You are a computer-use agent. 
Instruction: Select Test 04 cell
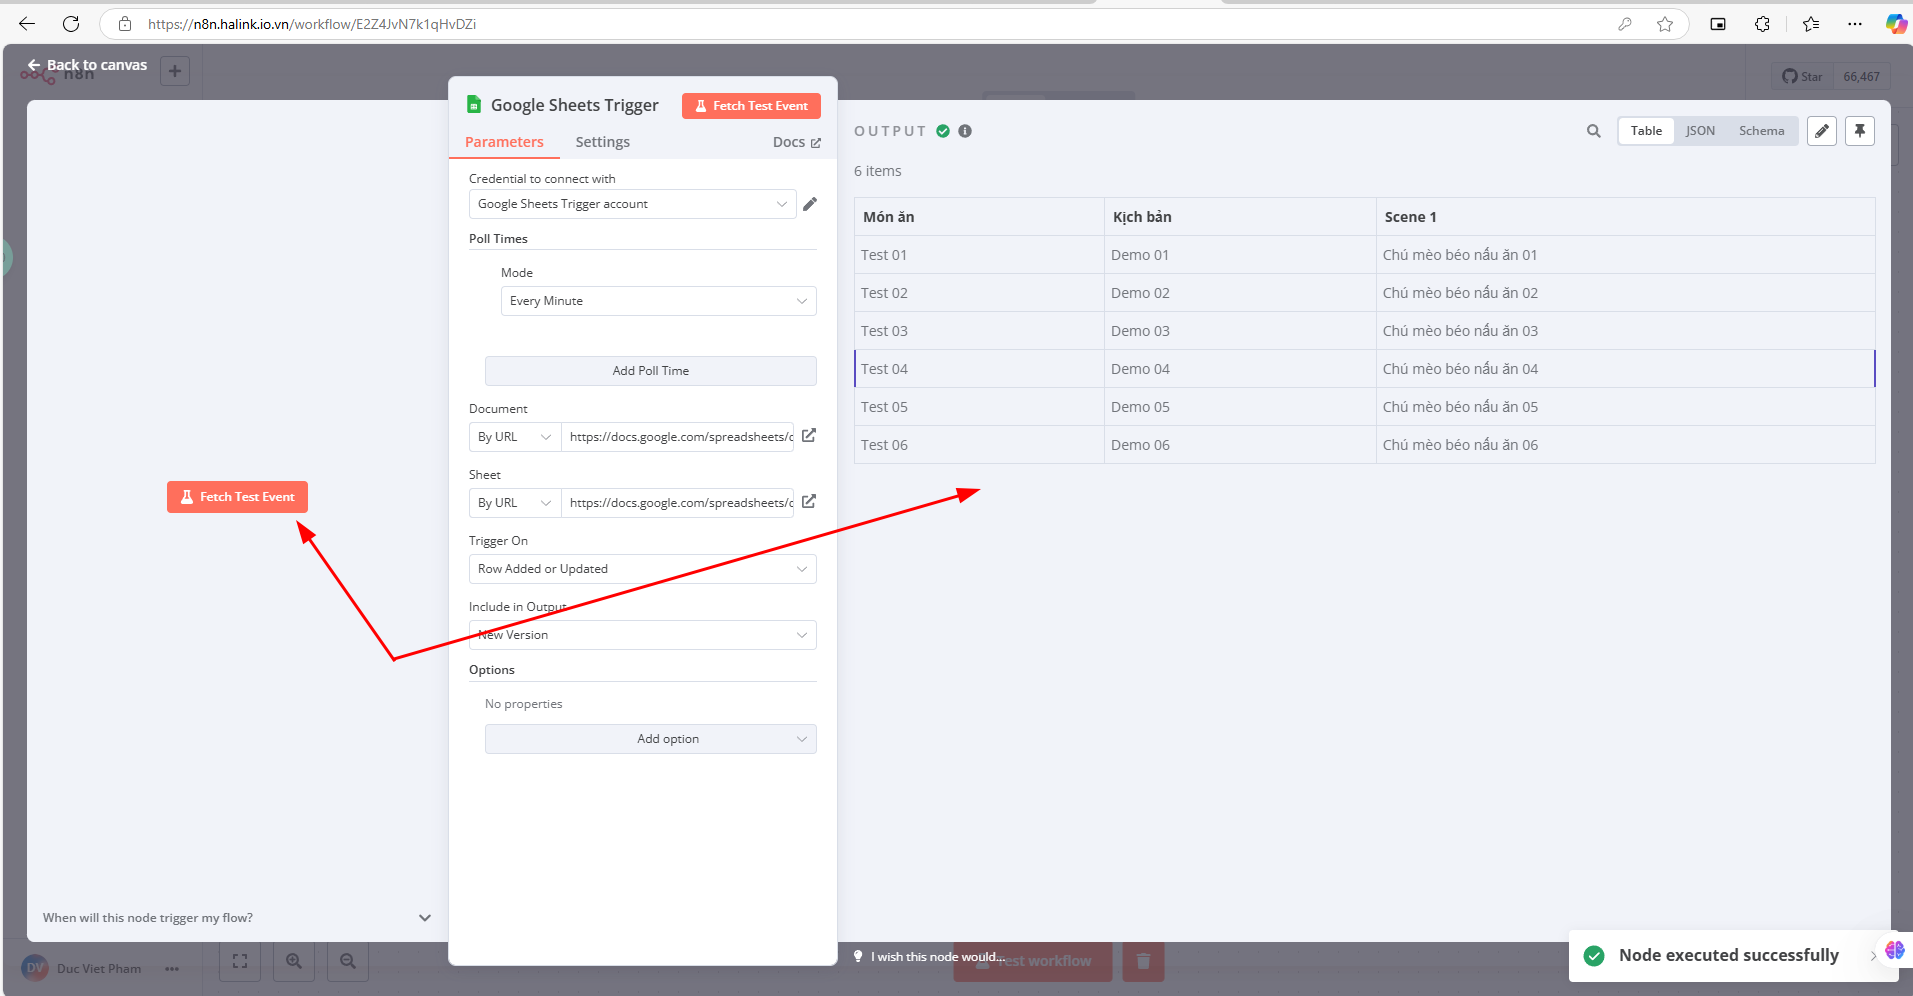tap(979, 369)
